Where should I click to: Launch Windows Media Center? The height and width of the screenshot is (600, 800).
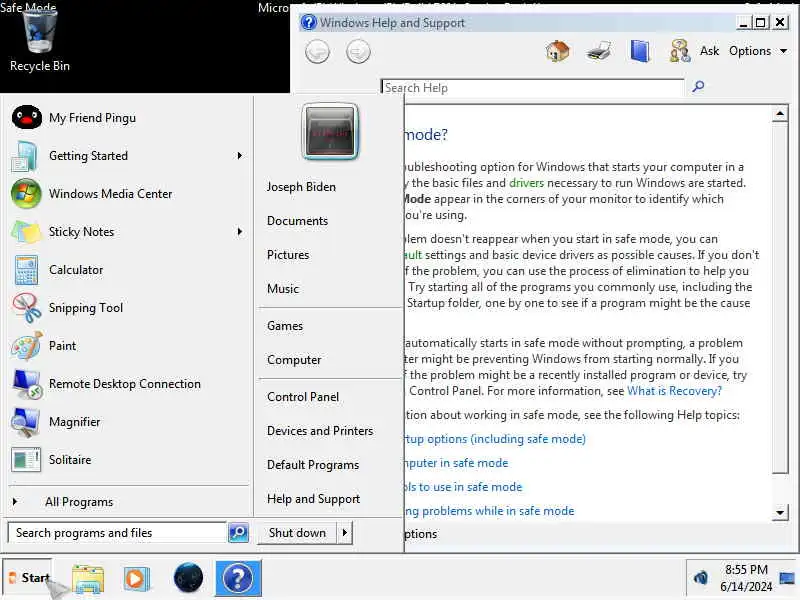click(x=128, y=194)
